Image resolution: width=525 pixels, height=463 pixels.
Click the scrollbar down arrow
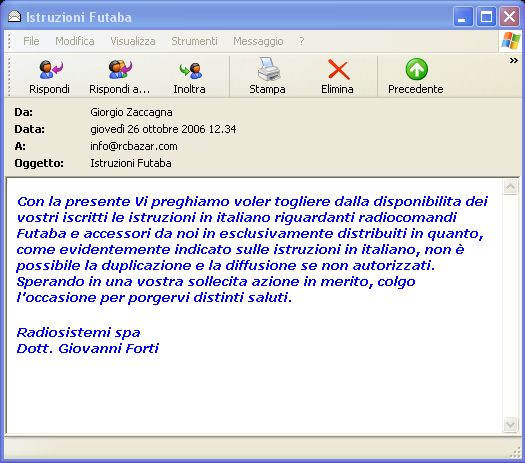tap(510, 425)
